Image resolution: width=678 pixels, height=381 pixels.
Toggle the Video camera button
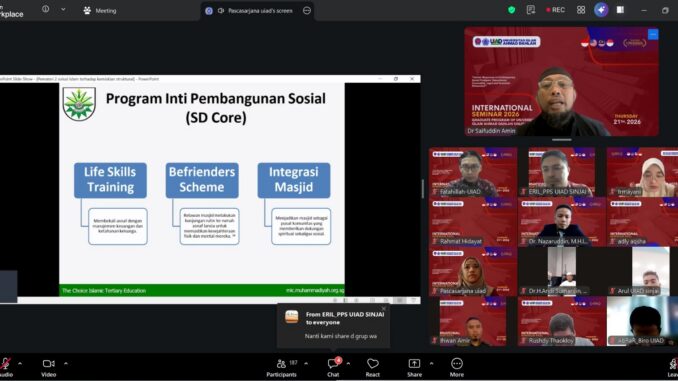[x=48, y=367]
